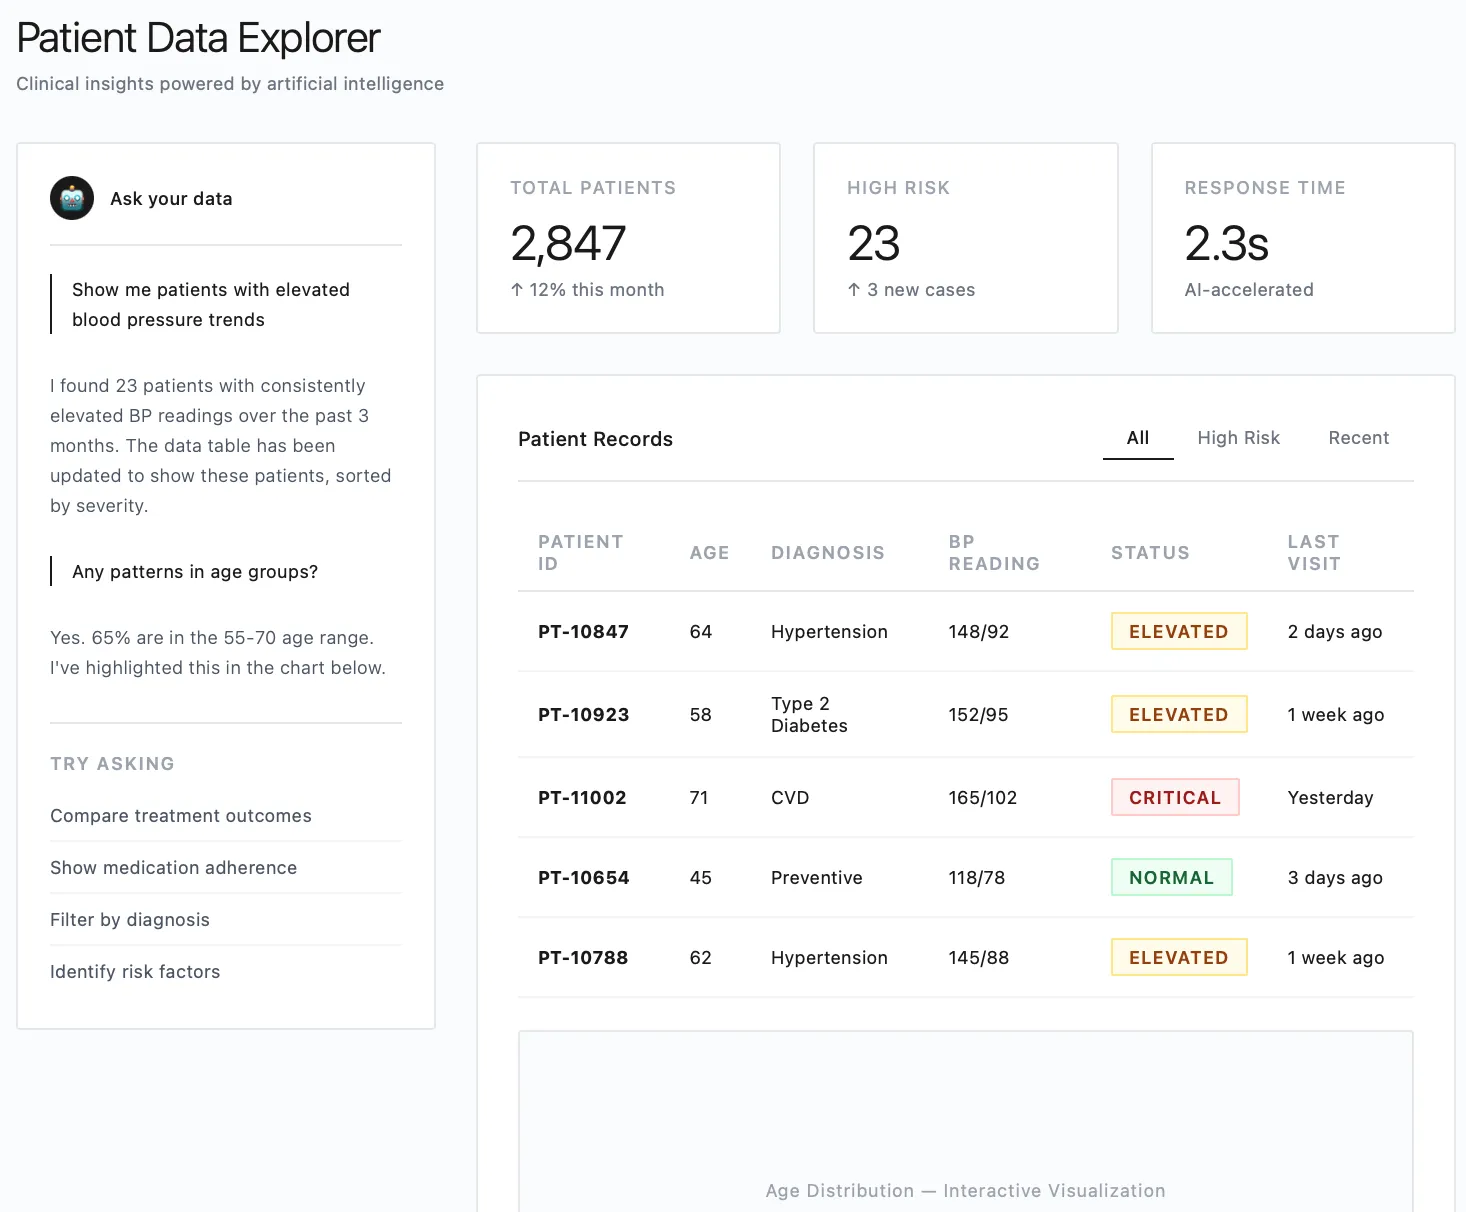Click the High Risk stat card
This screenshot has height=1212, width=1466.
965,238
